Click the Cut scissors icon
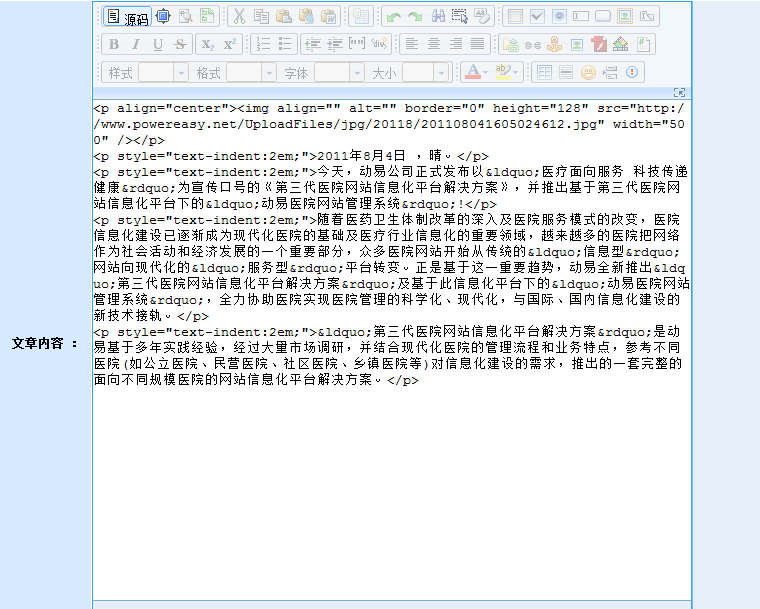Screen dimensions: 760x609 [x=239, y=17]
